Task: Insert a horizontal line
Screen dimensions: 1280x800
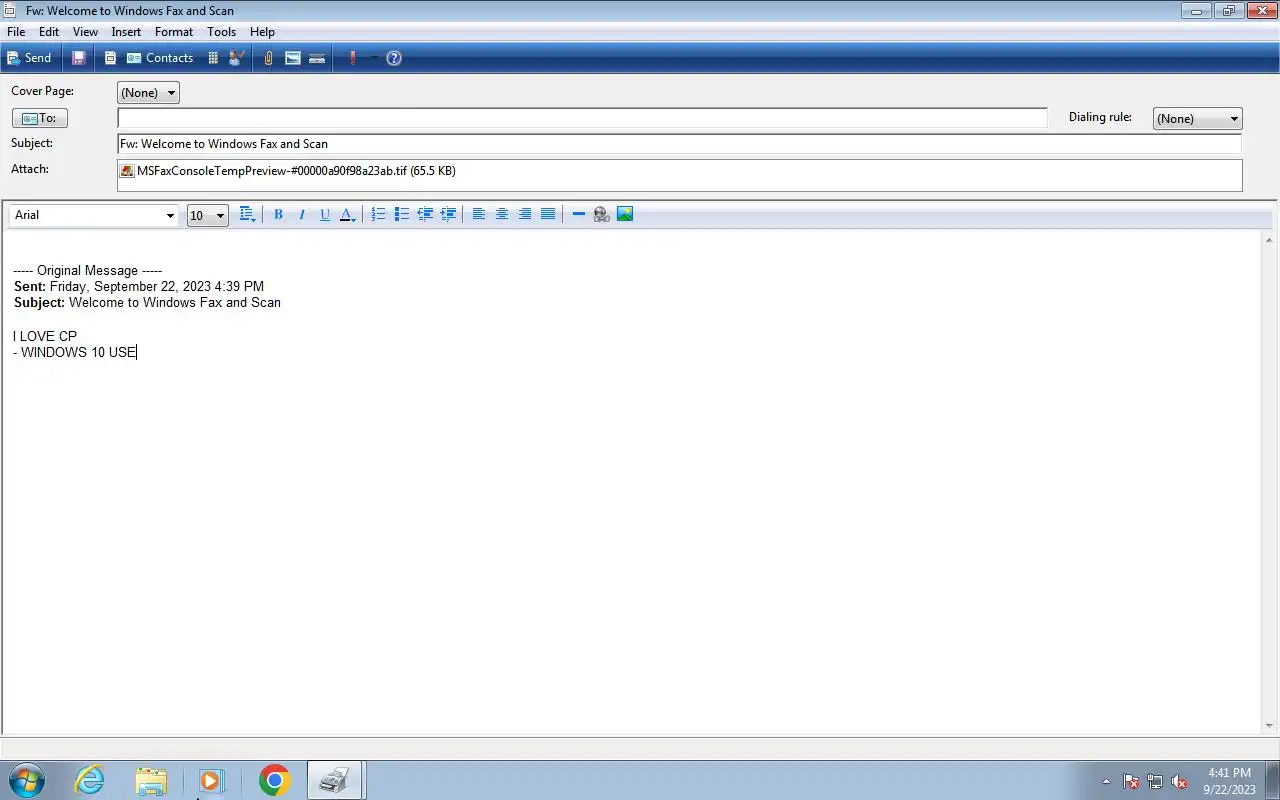Action: click(x=578, y=214)
